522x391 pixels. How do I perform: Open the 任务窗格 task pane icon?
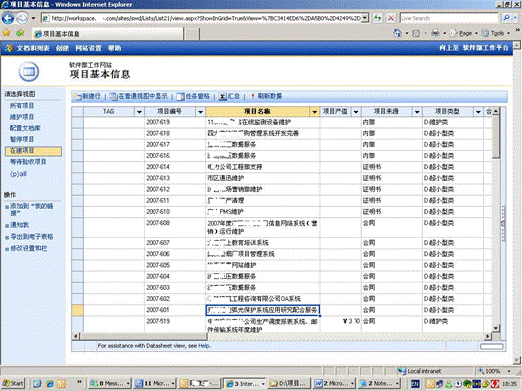[x=180, y=97]
